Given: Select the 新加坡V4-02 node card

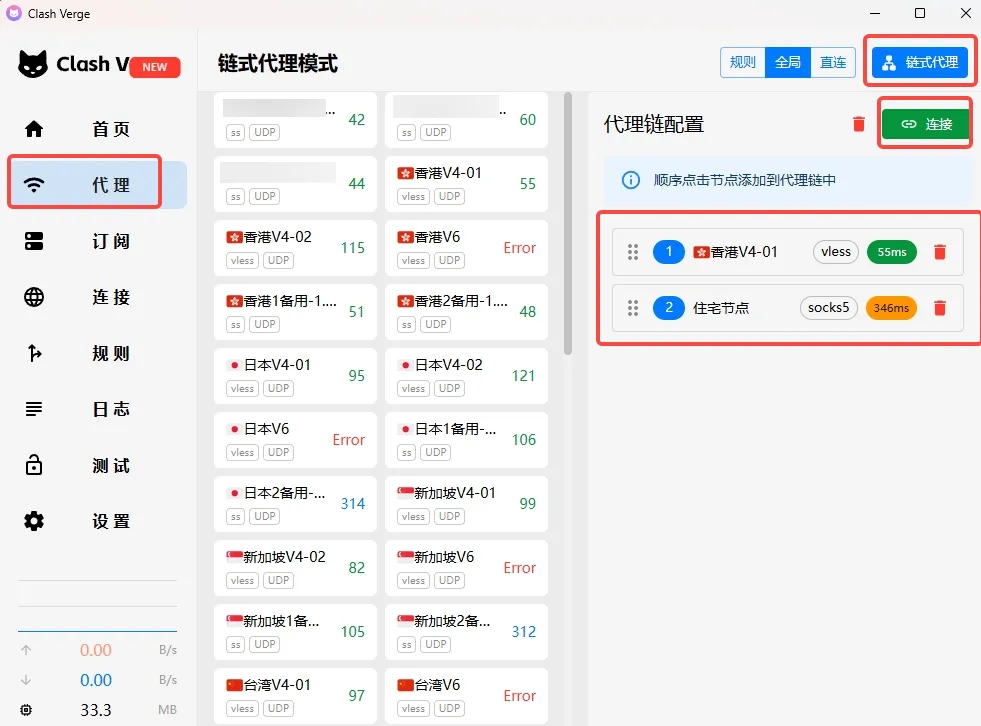Looking at the screenshot, I should (294, 568).
